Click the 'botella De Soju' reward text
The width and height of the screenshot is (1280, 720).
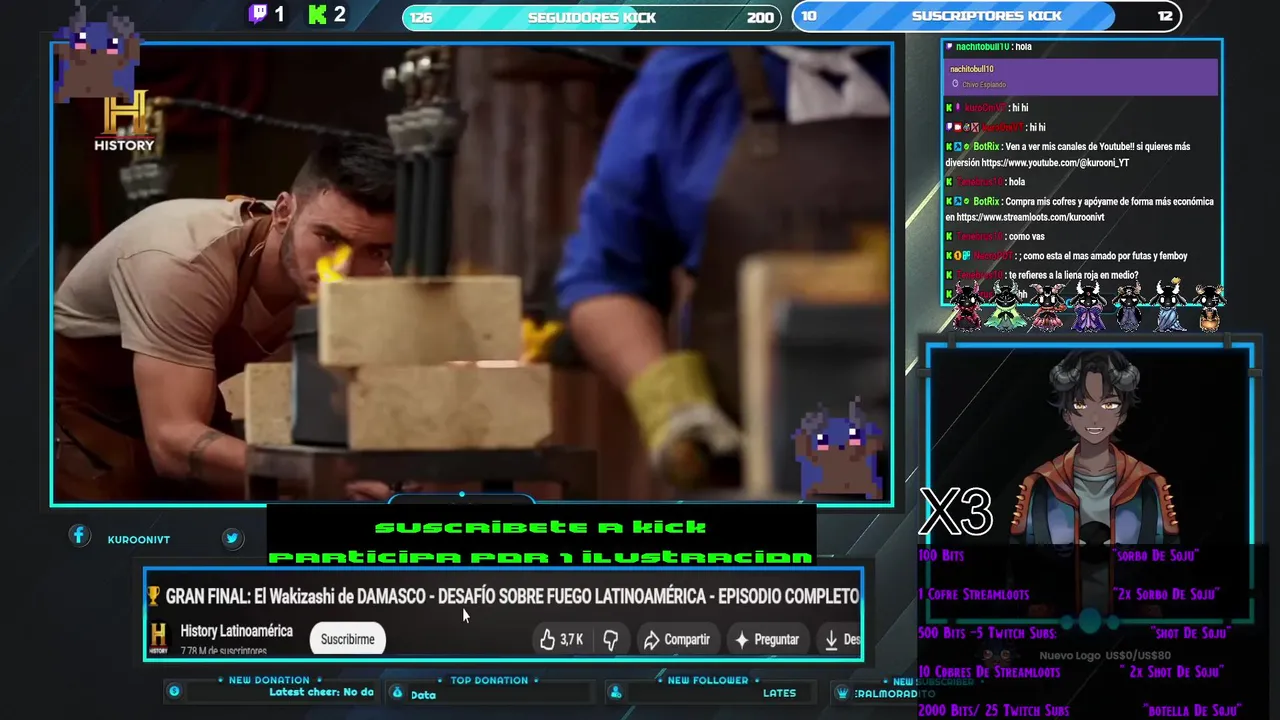pyautogui.click(x=1190, y=711)
